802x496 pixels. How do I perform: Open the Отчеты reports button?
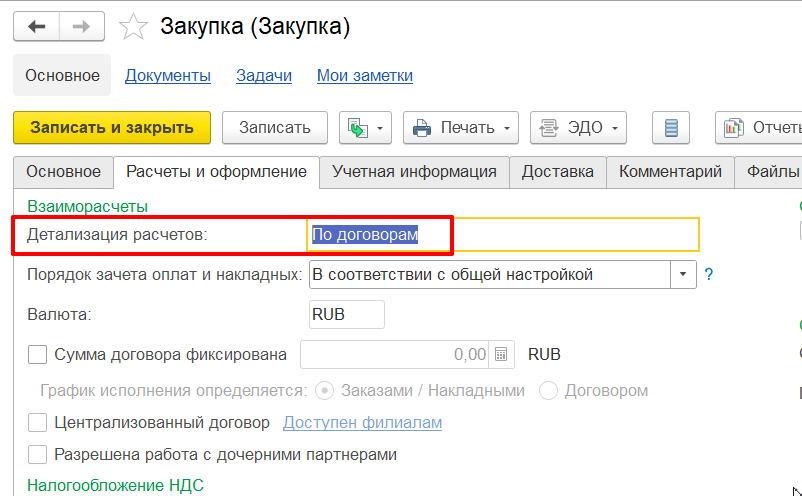[x=760, y=128]
